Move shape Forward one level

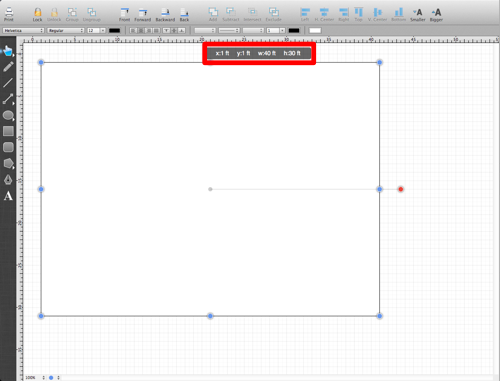pyautogui.click(x=143, y=14)
